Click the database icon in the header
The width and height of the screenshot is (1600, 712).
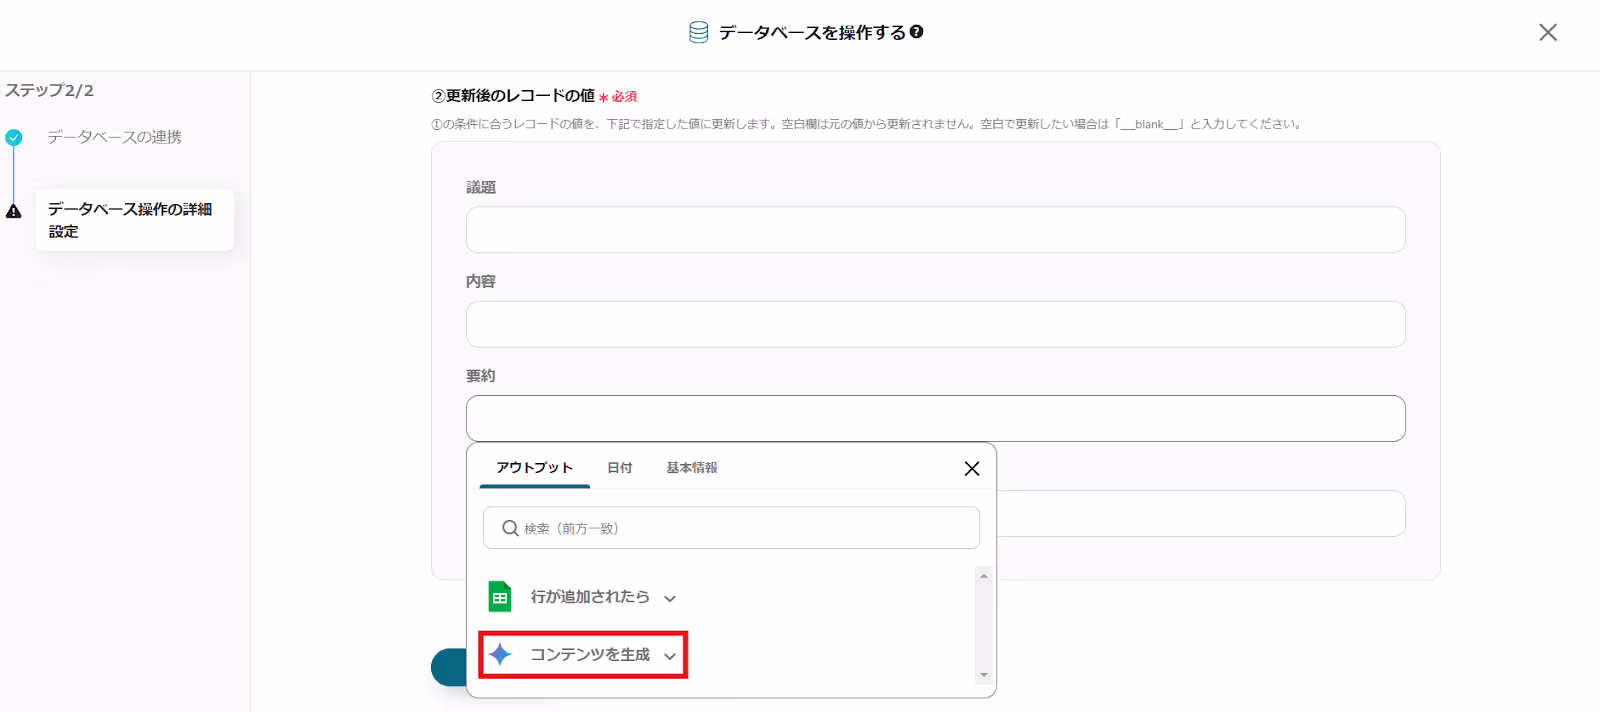point(699,33)
